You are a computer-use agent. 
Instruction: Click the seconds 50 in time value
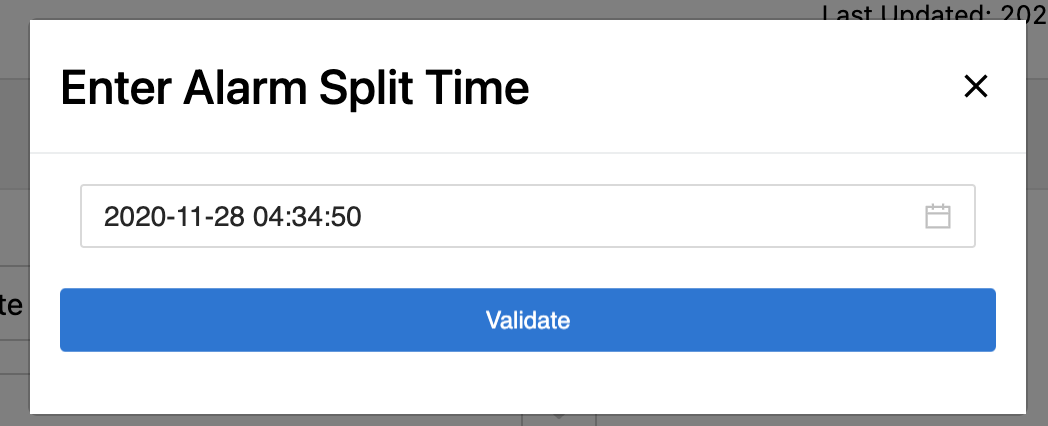pyautogui.click(x=346, y=217)
